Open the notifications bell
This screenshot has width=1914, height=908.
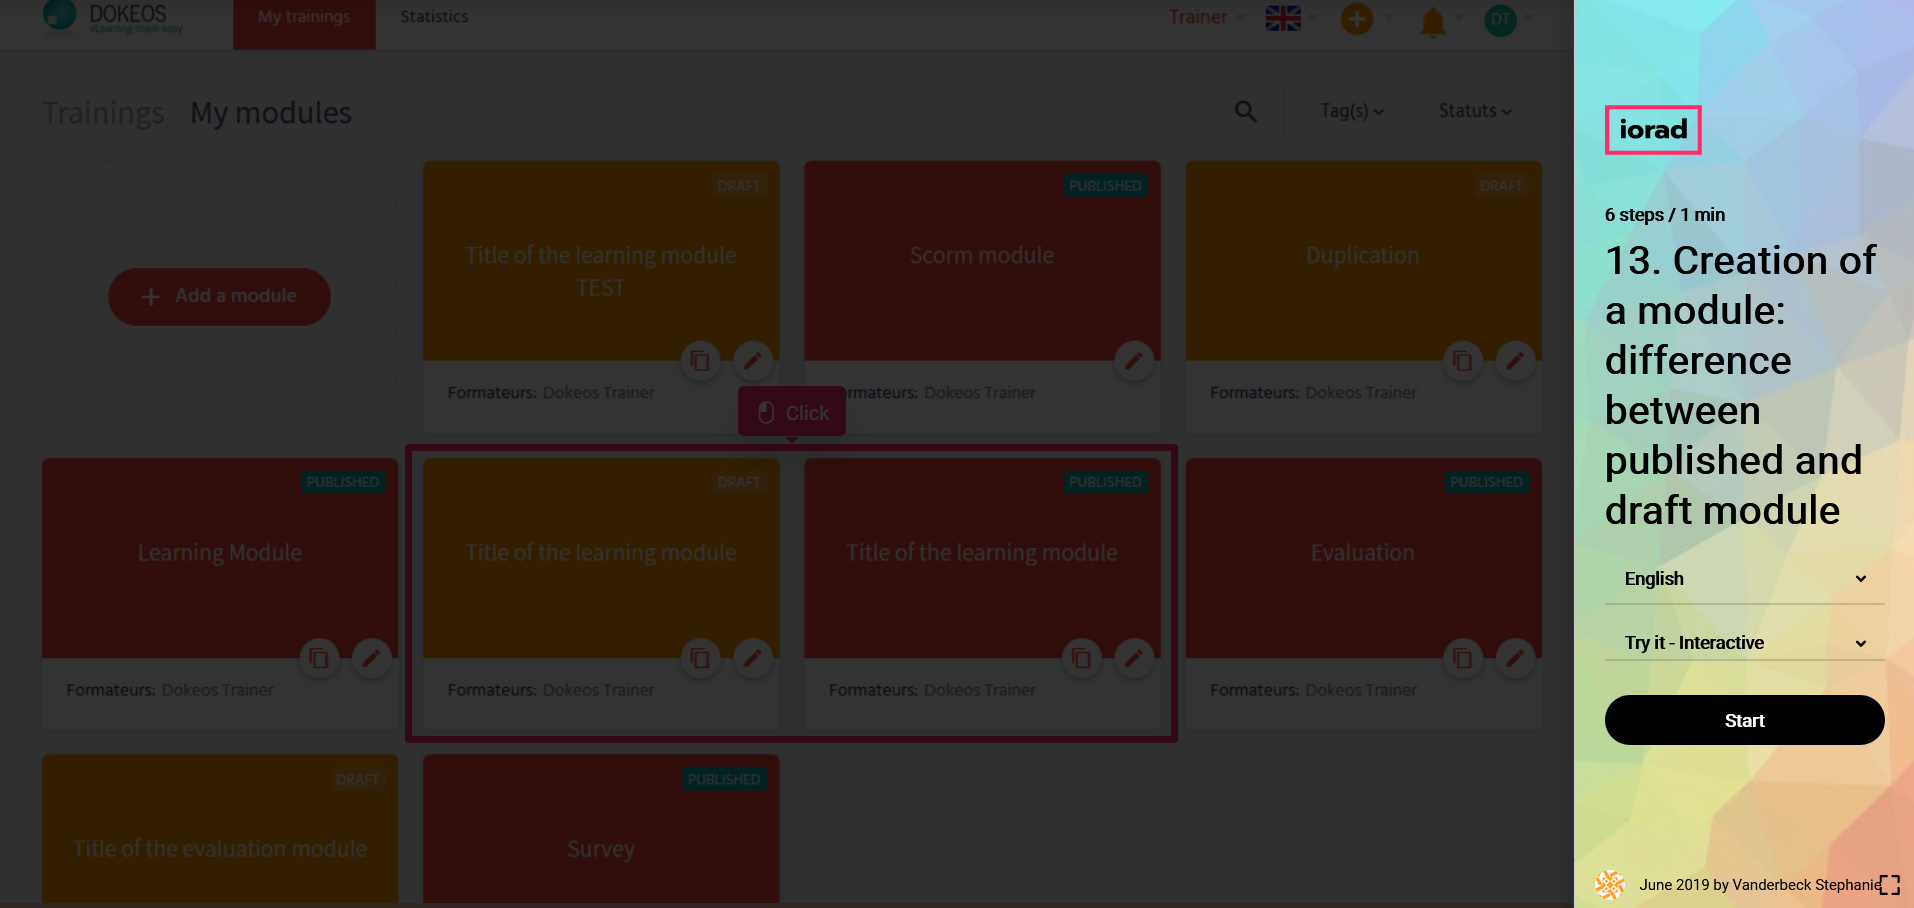pyautogui.click(x=1432, y=21)
